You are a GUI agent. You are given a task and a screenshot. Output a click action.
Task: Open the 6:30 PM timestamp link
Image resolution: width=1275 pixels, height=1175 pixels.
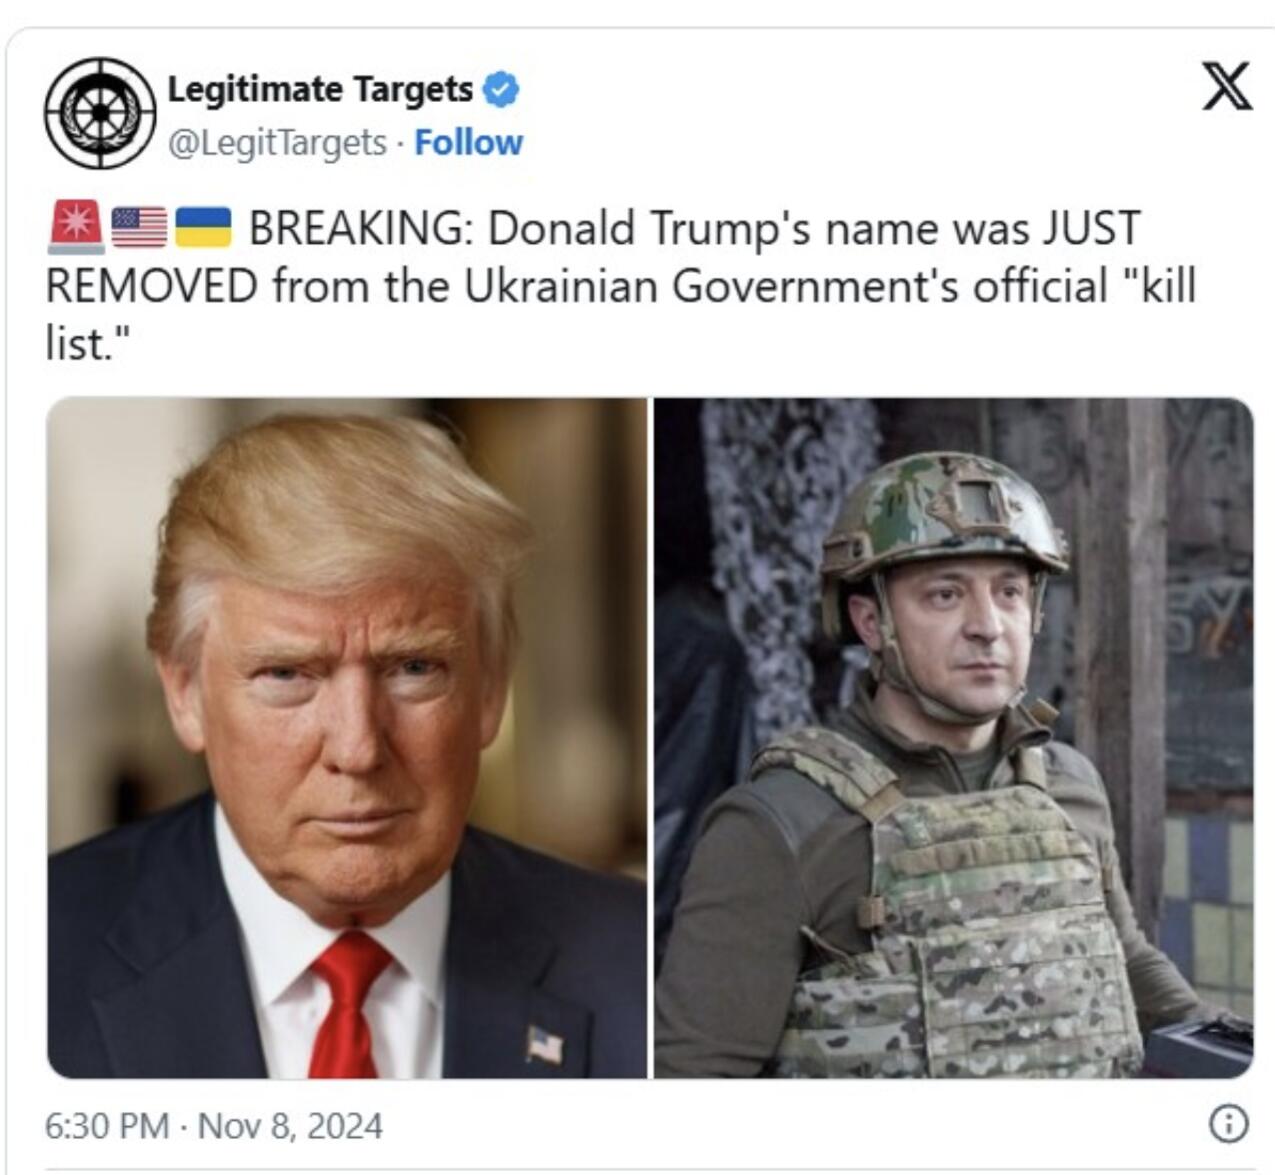point(106,1126)
